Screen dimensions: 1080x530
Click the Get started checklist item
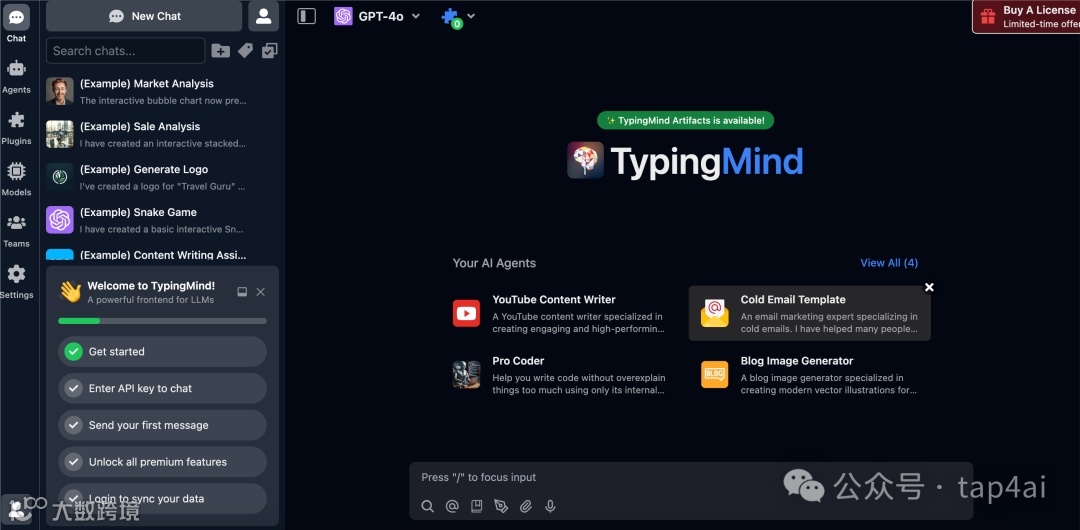tap(163, 351)
